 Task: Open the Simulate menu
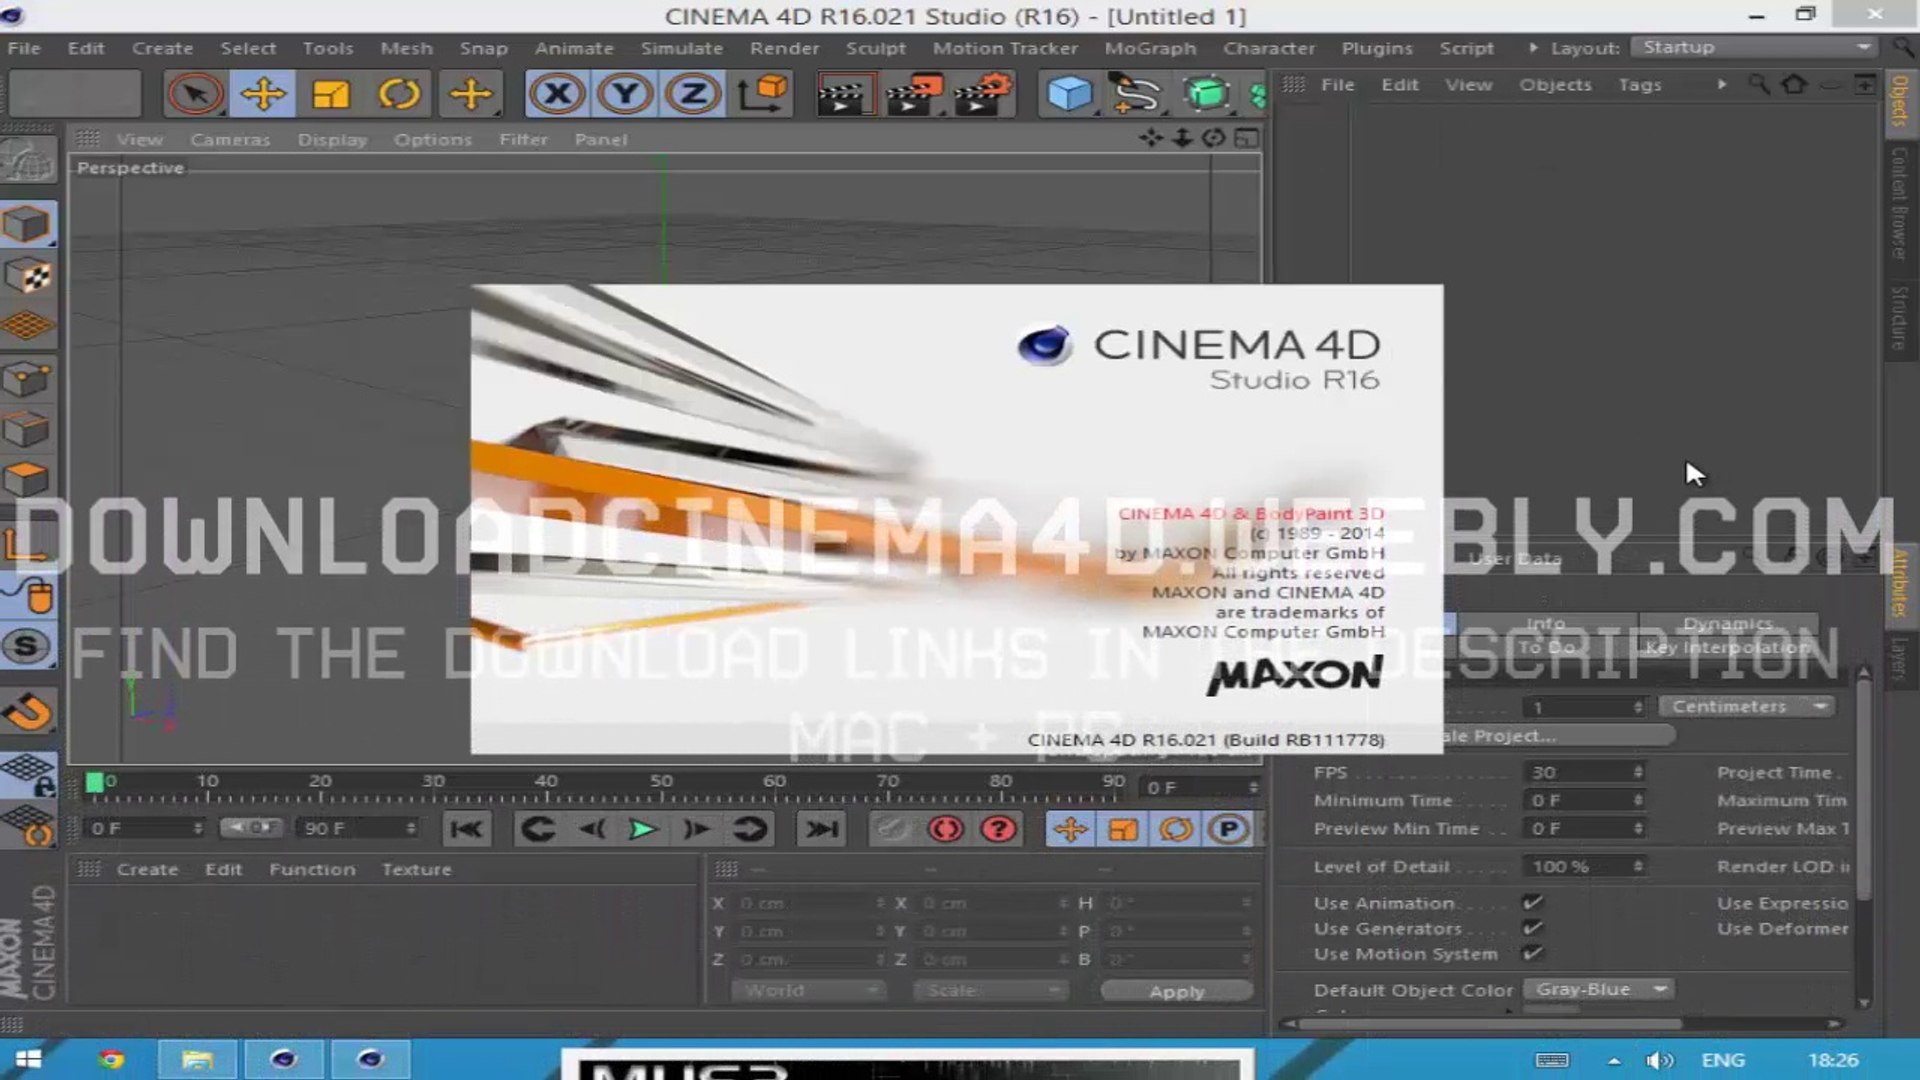tap(681, 48)
